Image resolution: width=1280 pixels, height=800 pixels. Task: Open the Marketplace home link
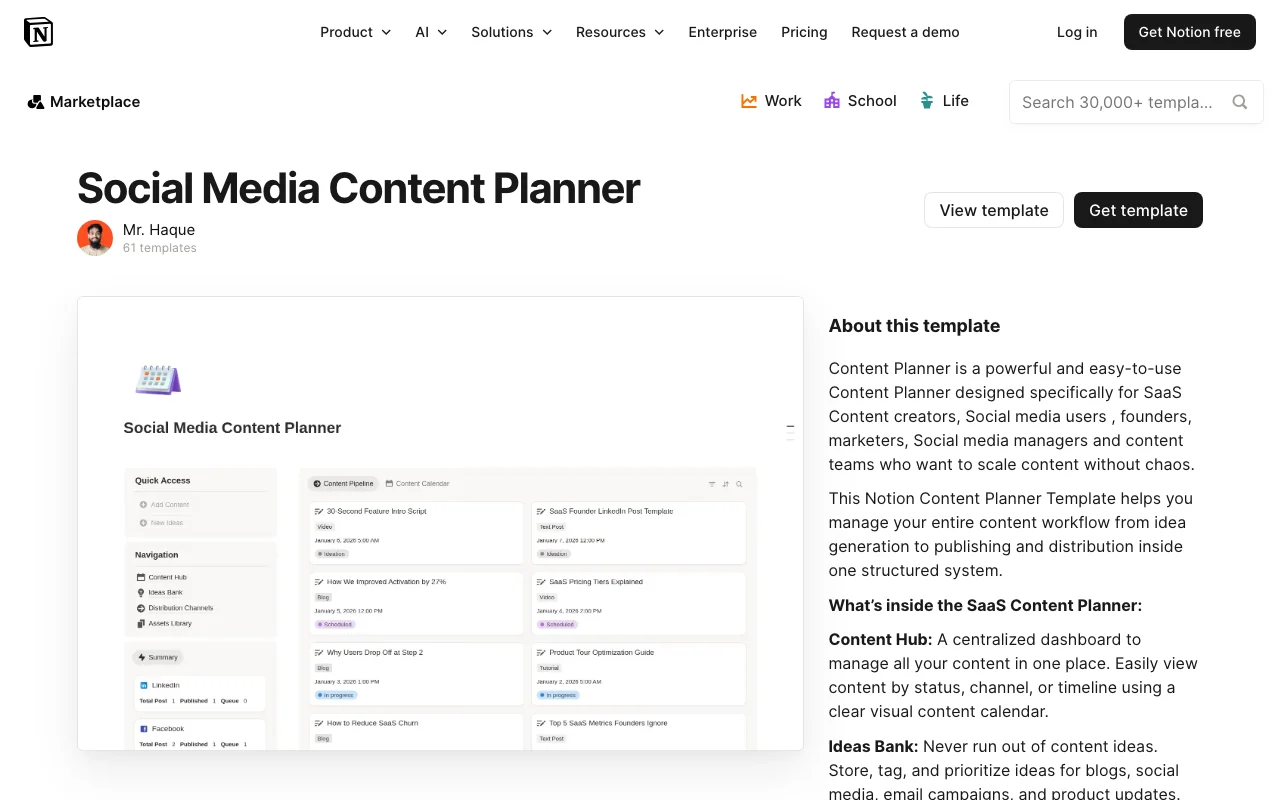(84, 102)
